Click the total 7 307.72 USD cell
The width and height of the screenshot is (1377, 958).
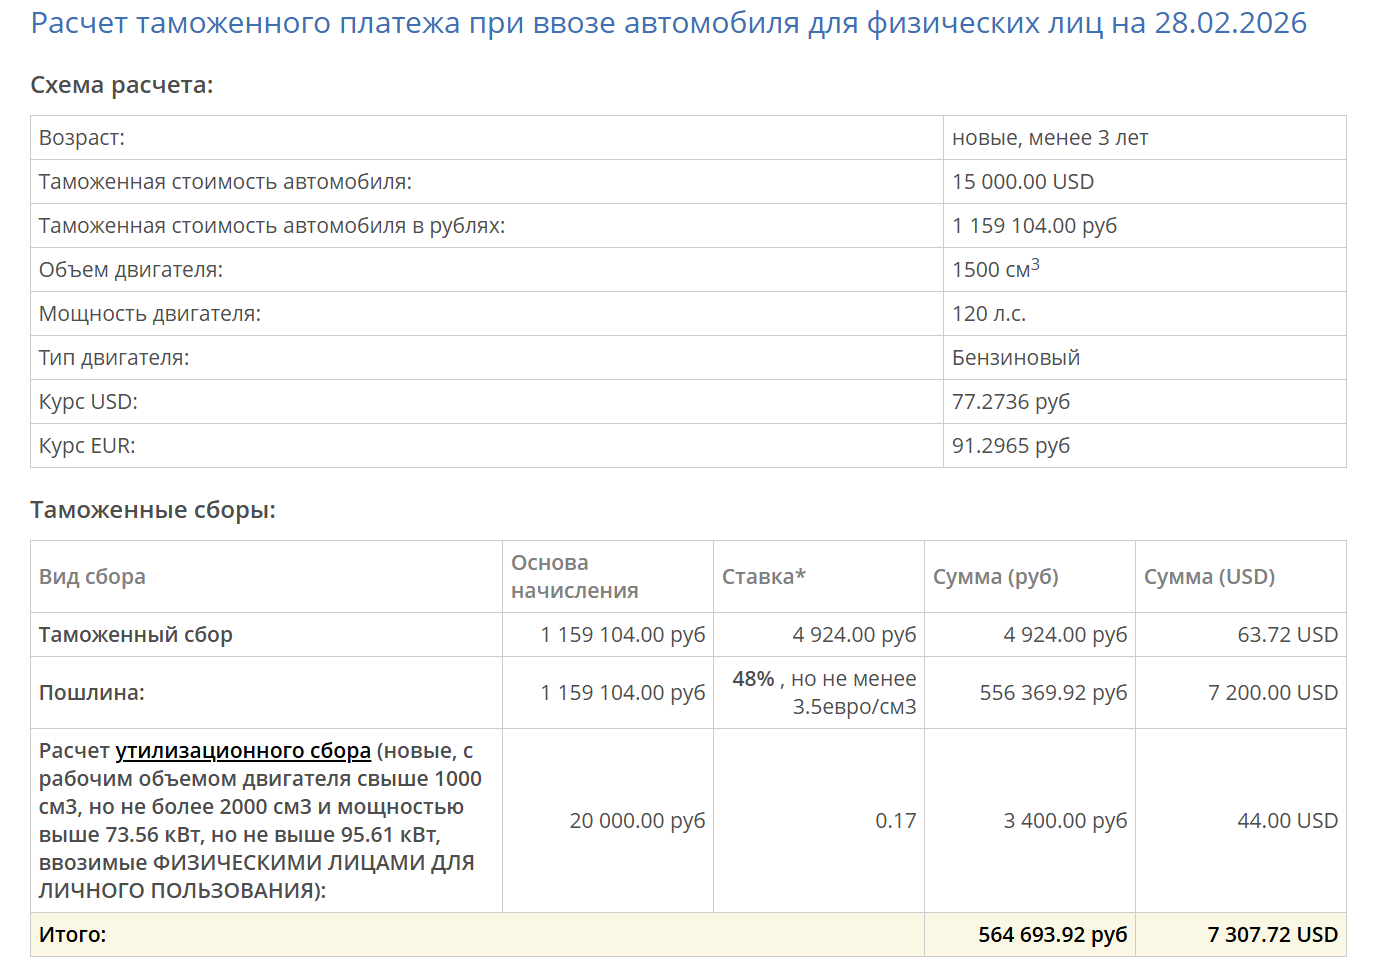[1241, 935]
